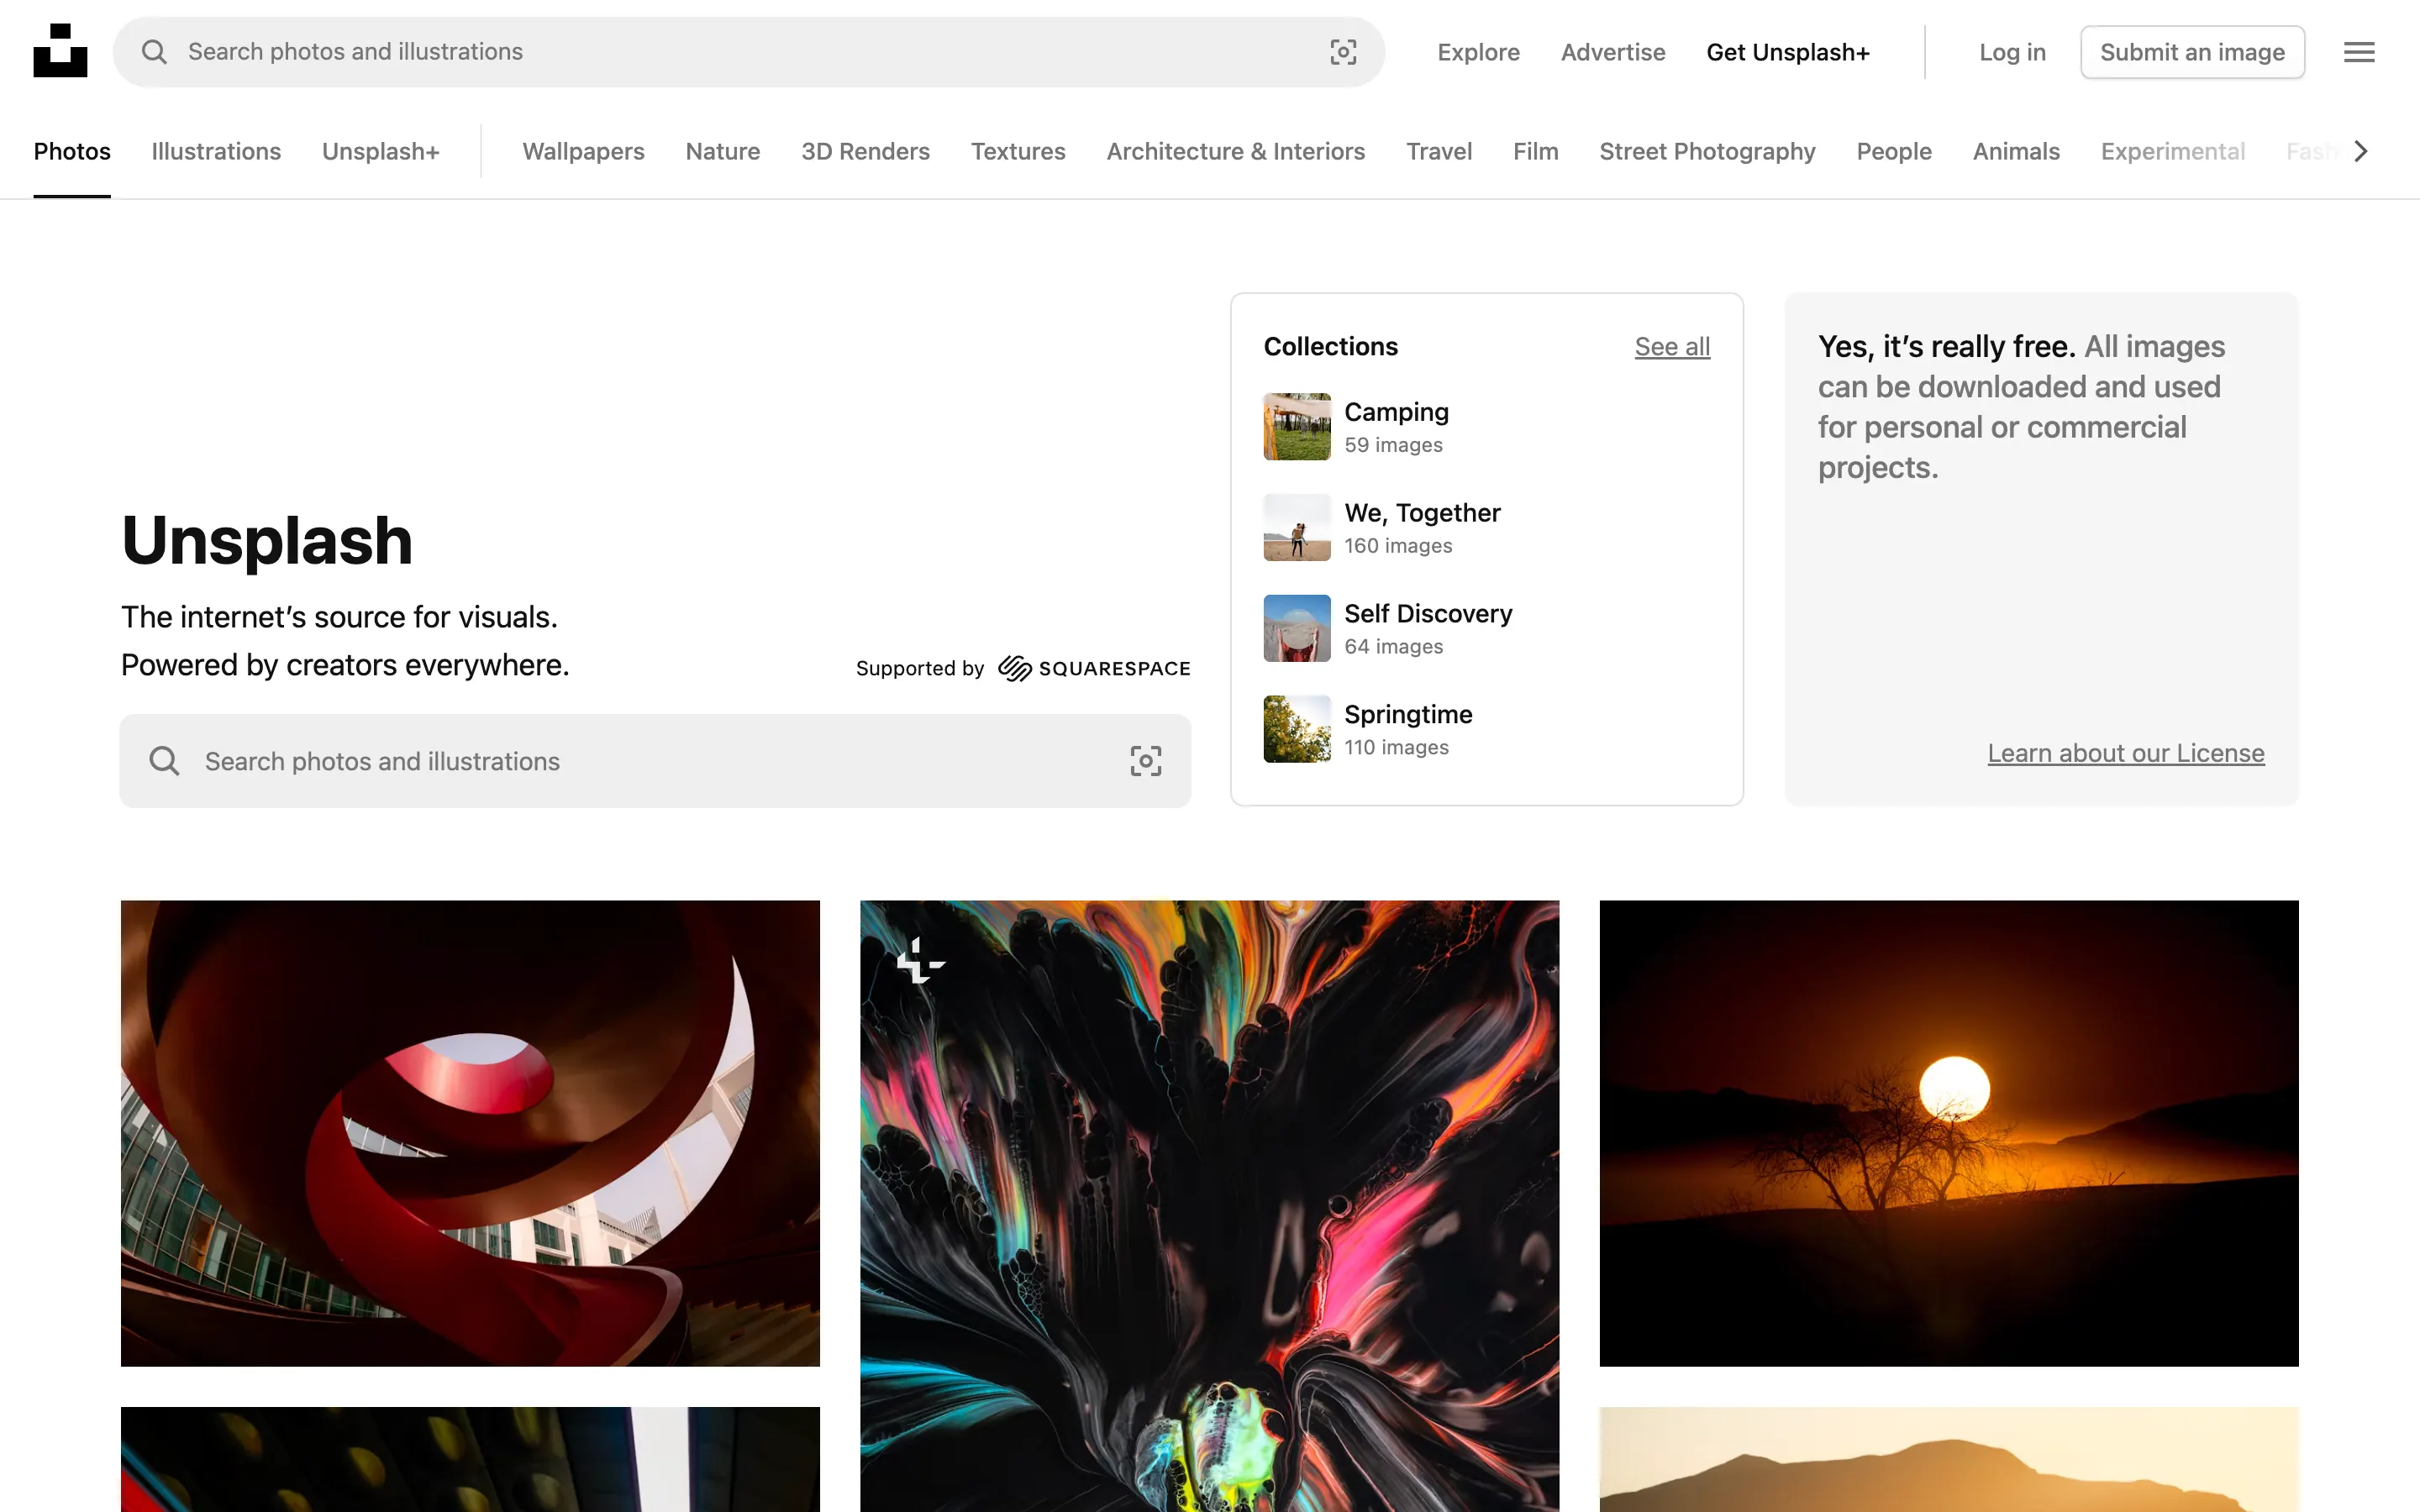Click the '59 images' text under Camping
The image size is (2420, 1512).
(x=1393, y=445)
